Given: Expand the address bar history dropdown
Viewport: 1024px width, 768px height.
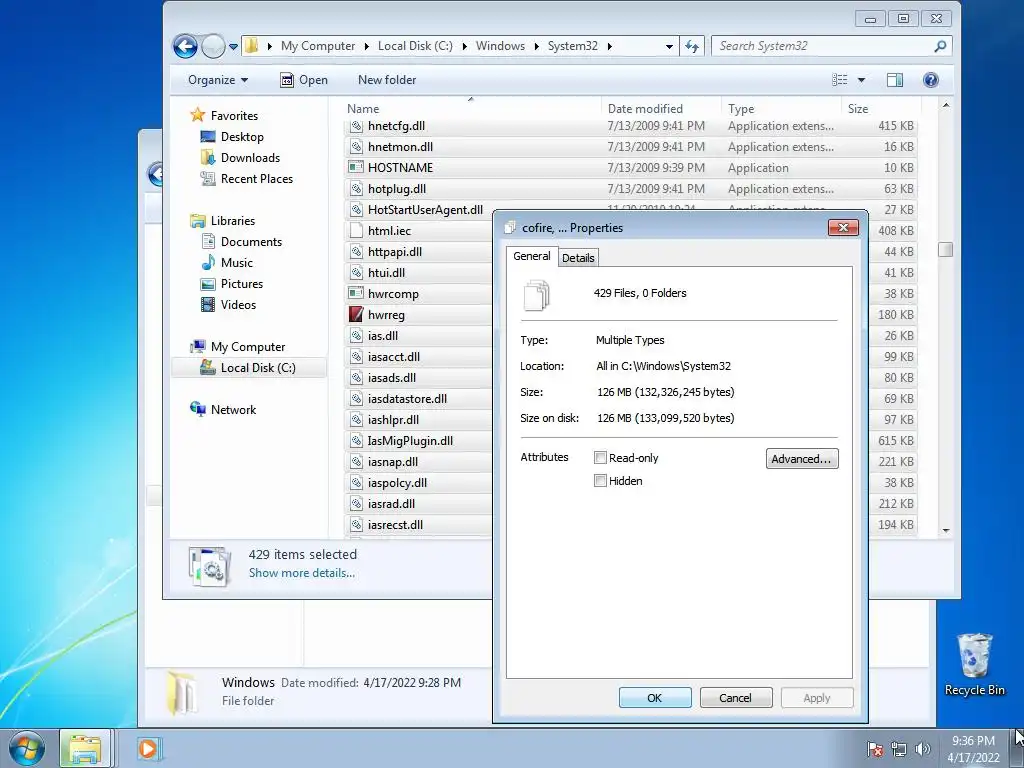Looking at the screenshot, I should coord(669,46).
